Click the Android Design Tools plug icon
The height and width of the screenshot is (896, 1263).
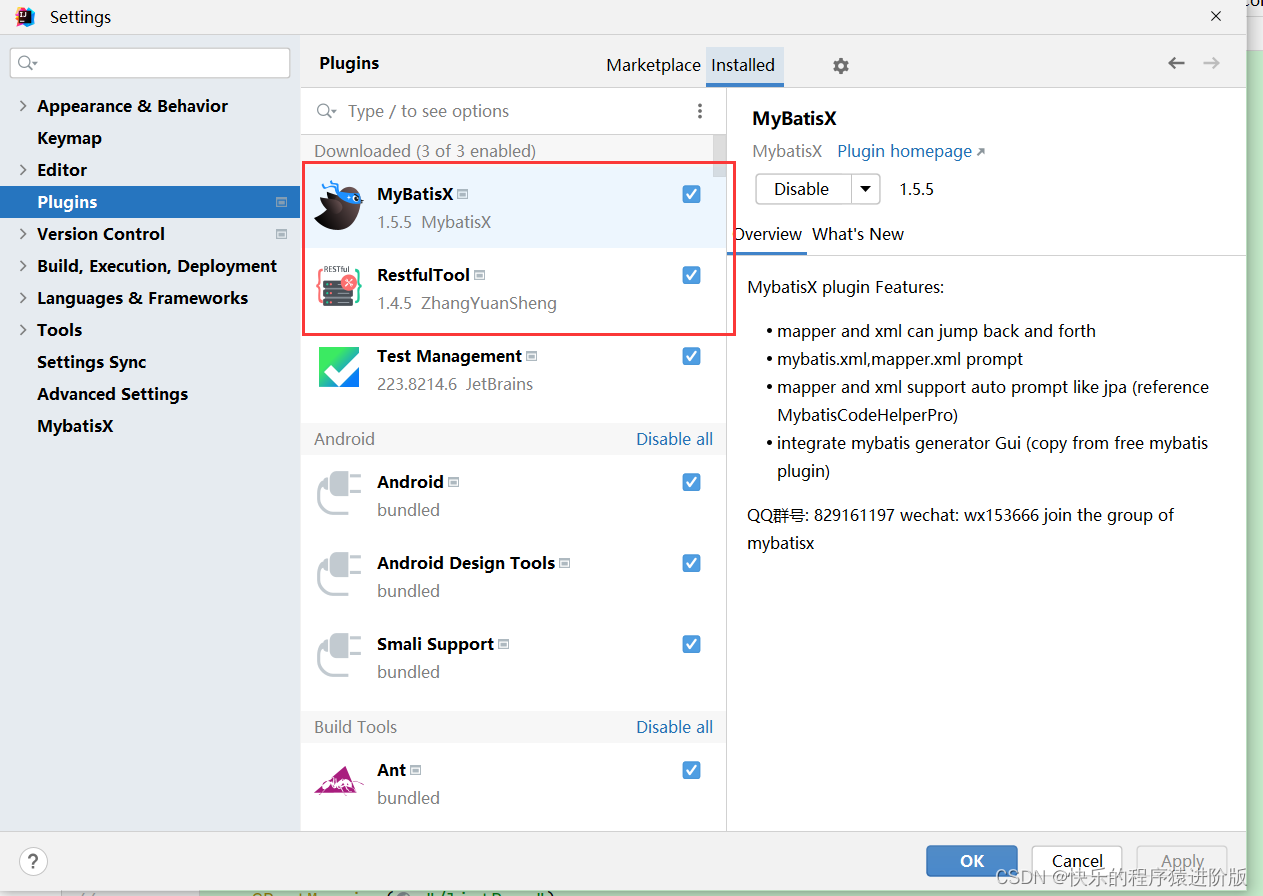pyautogui.click(x=339, y=575)
